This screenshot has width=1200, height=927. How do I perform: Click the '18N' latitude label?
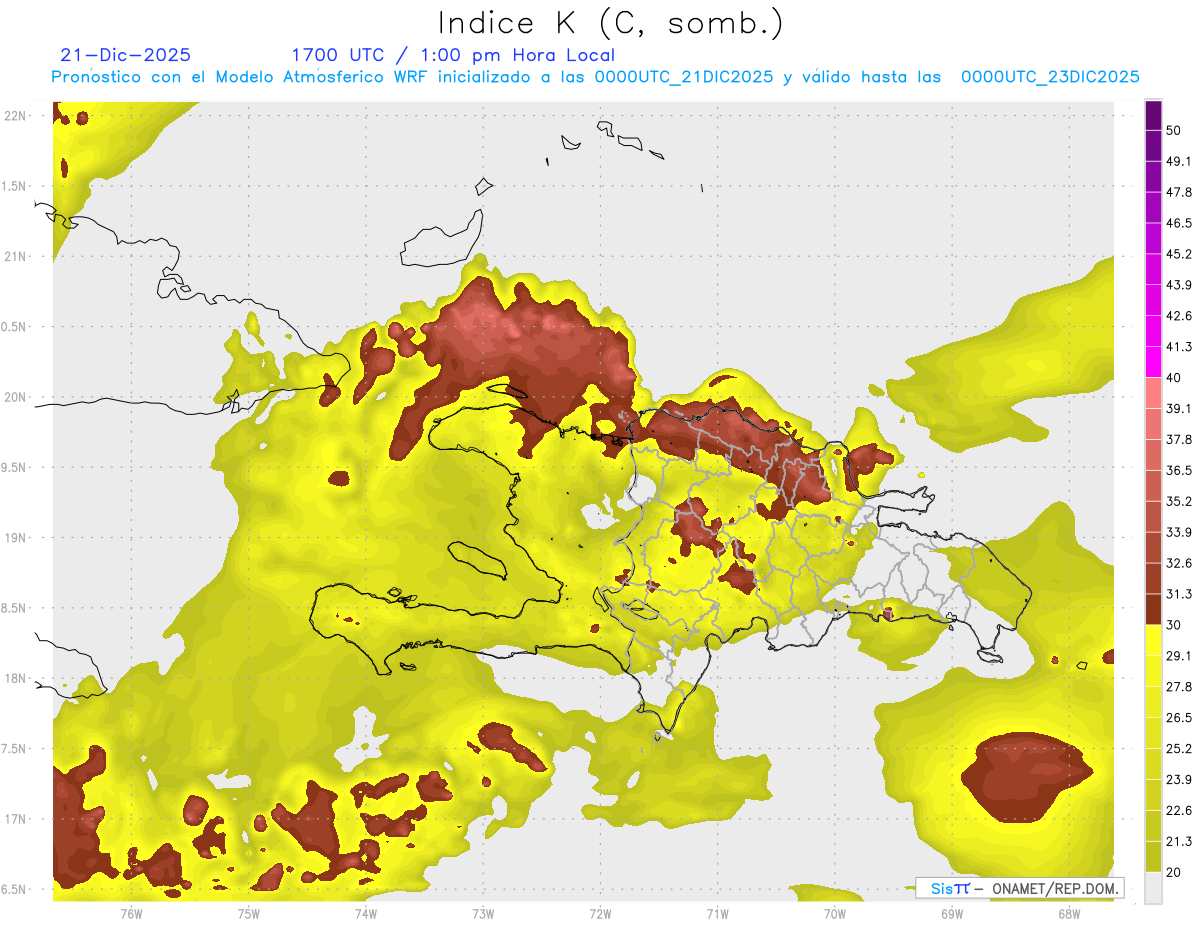coord(15,679)
